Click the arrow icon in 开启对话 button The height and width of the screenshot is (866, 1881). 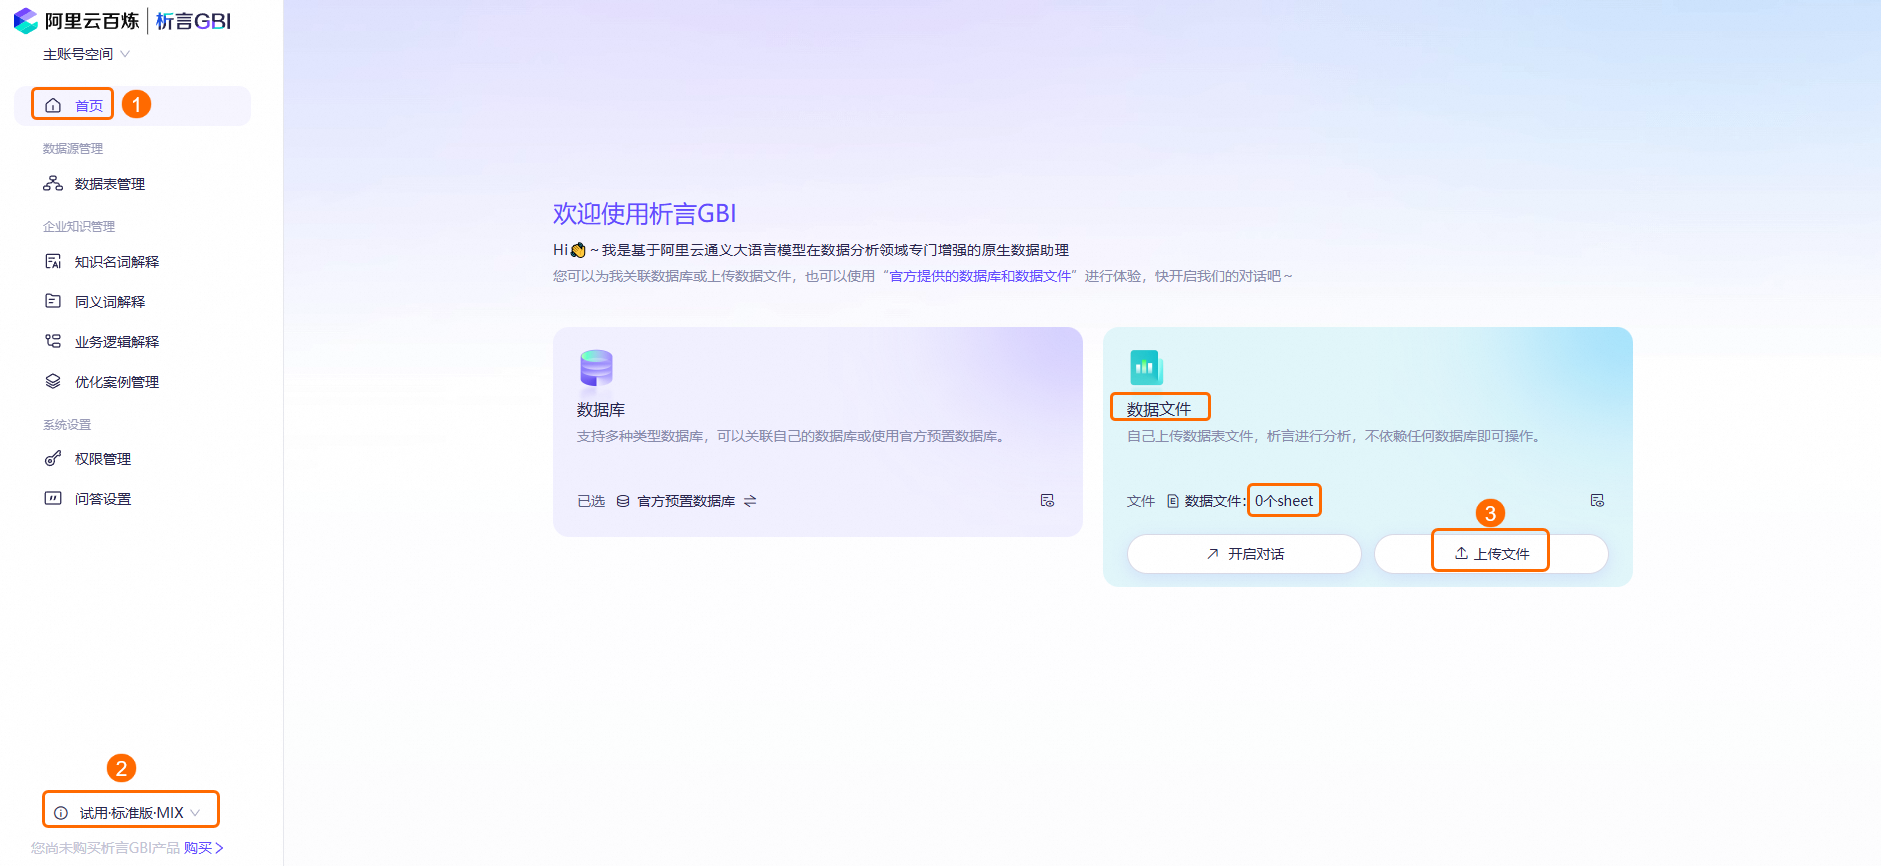[x=1212, y=553]
